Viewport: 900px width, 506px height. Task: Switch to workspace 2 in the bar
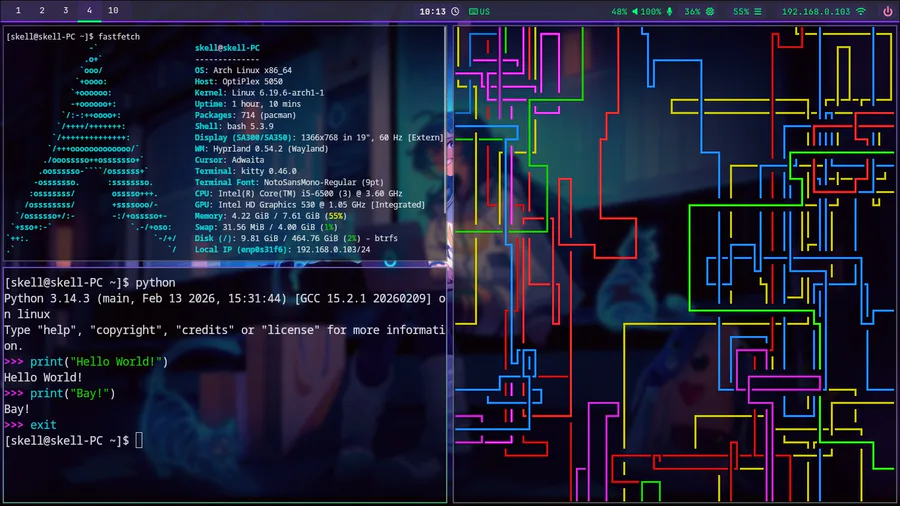coord(42,10)
